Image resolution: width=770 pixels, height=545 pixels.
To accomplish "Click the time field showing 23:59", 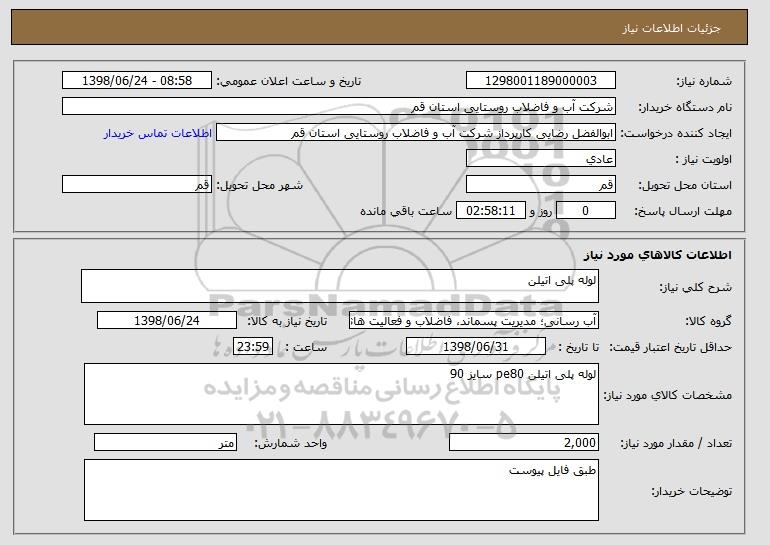I will click(253, 347).
